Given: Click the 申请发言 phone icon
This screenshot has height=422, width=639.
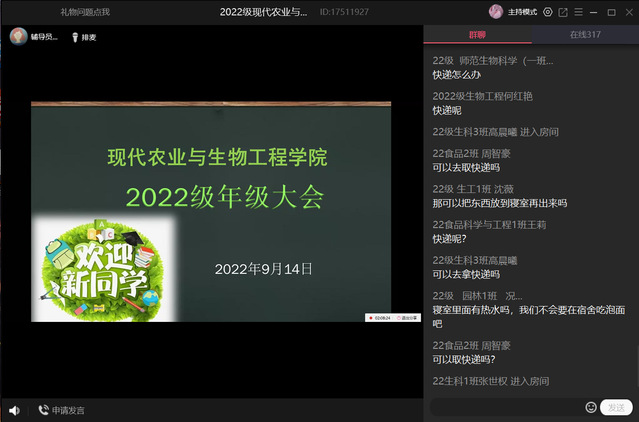Looking at the screenshot, I should point(44,410).
